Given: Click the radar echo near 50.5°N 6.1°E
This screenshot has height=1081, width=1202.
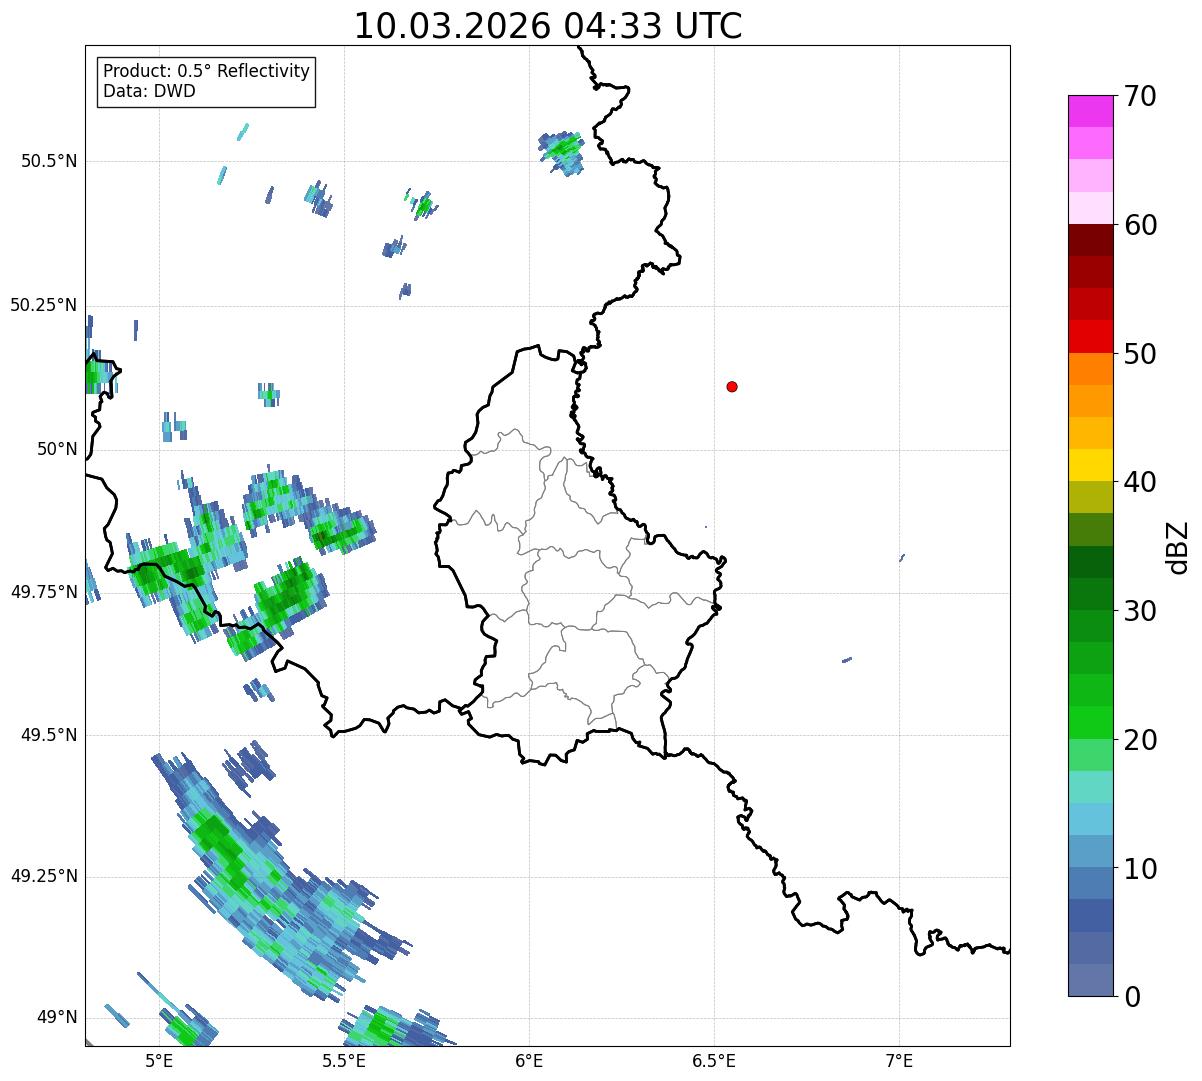Looking at the screenshot, I should click(x=563, y=152).
